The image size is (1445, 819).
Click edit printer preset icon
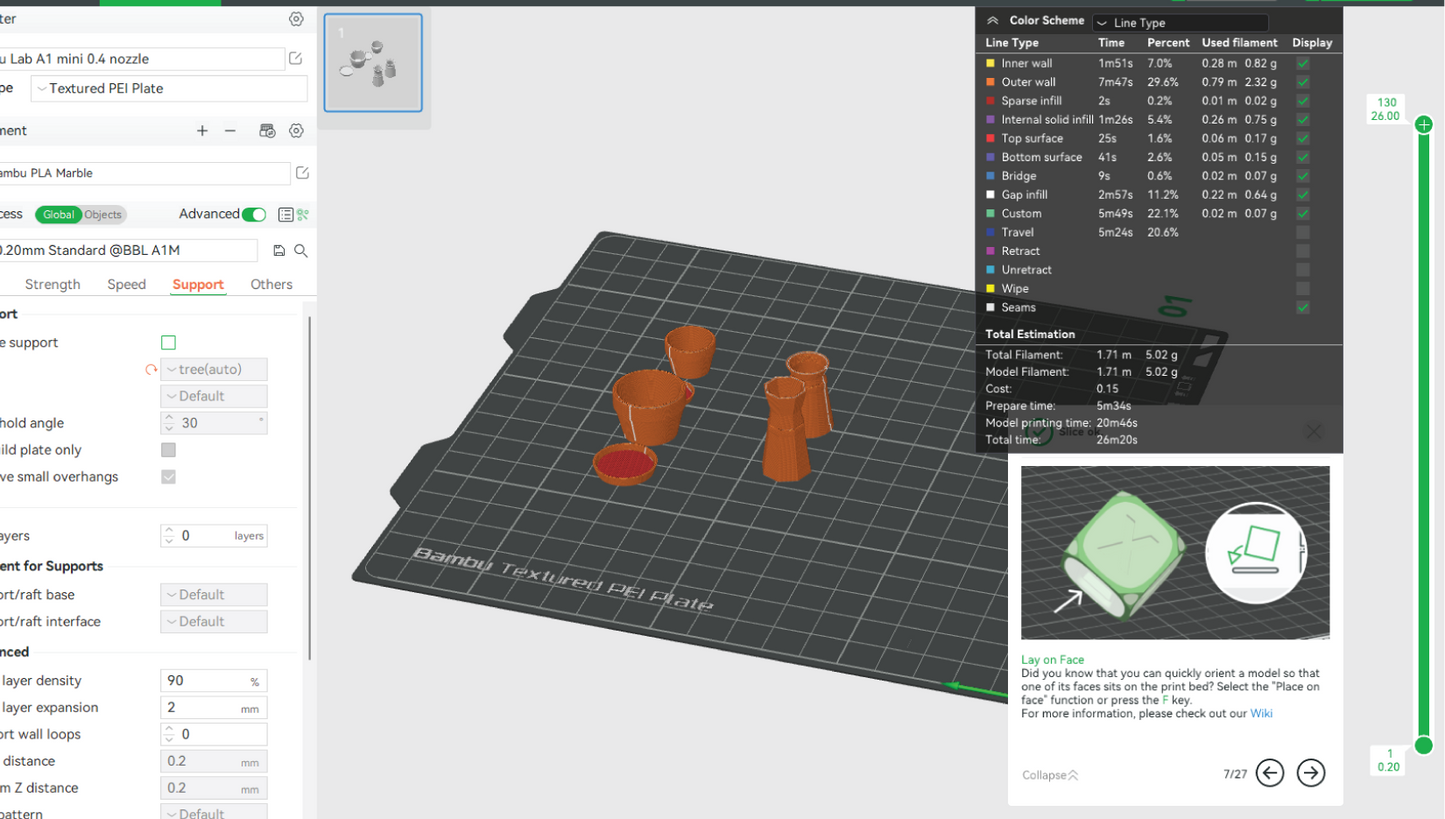click(x=296, y=59)
